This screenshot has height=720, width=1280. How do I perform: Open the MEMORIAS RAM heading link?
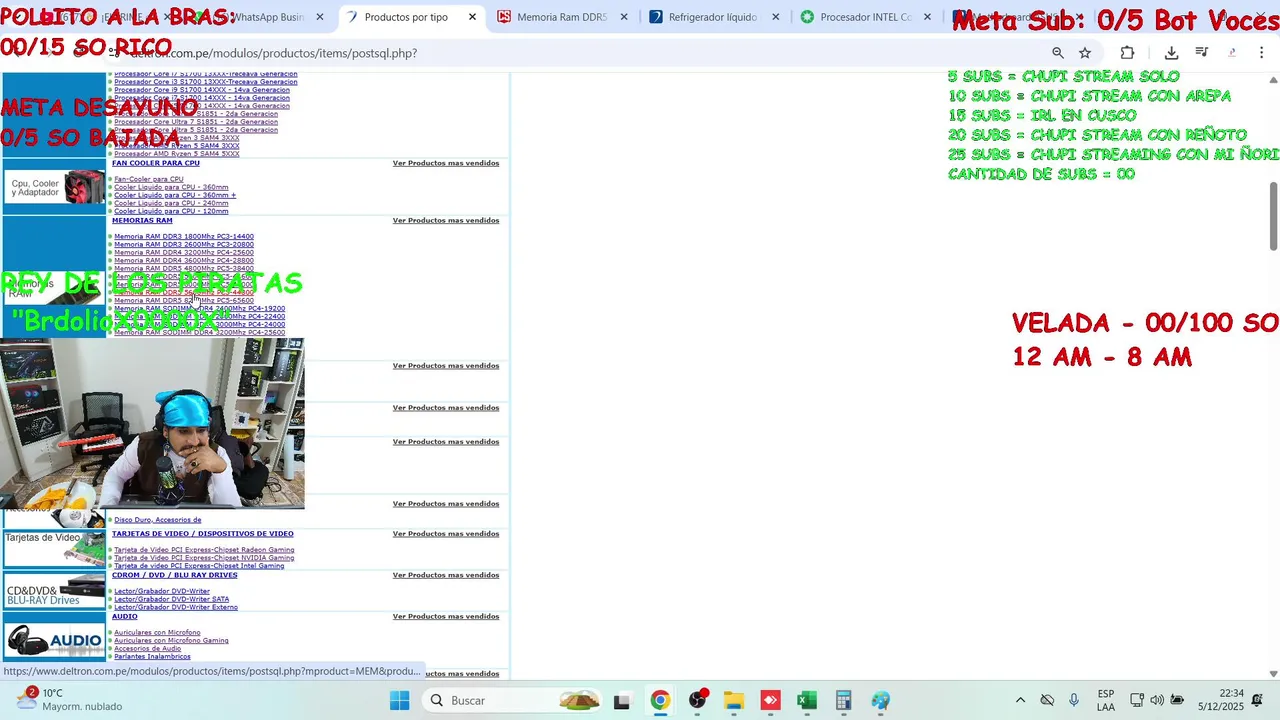tap(142, 220)
